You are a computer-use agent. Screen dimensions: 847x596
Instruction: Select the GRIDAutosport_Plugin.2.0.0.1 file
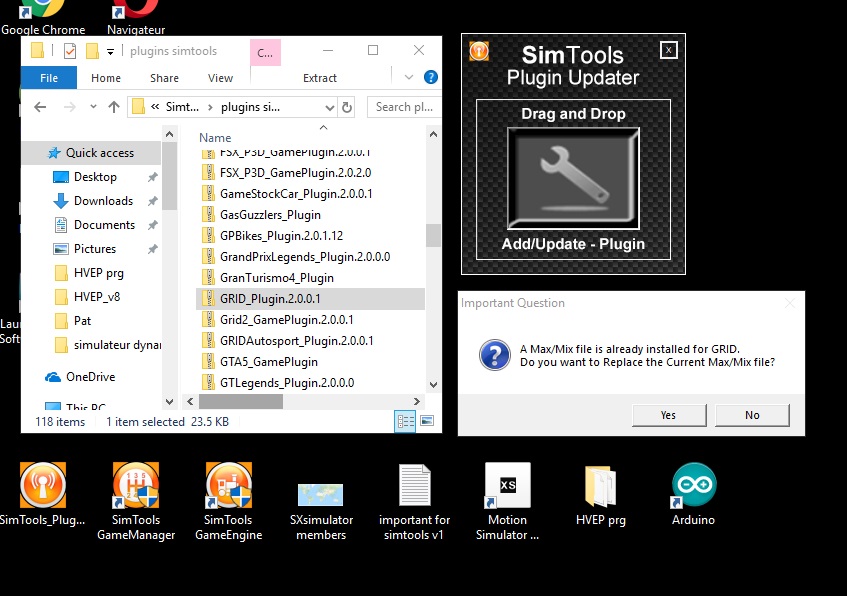tap(297, 341)
